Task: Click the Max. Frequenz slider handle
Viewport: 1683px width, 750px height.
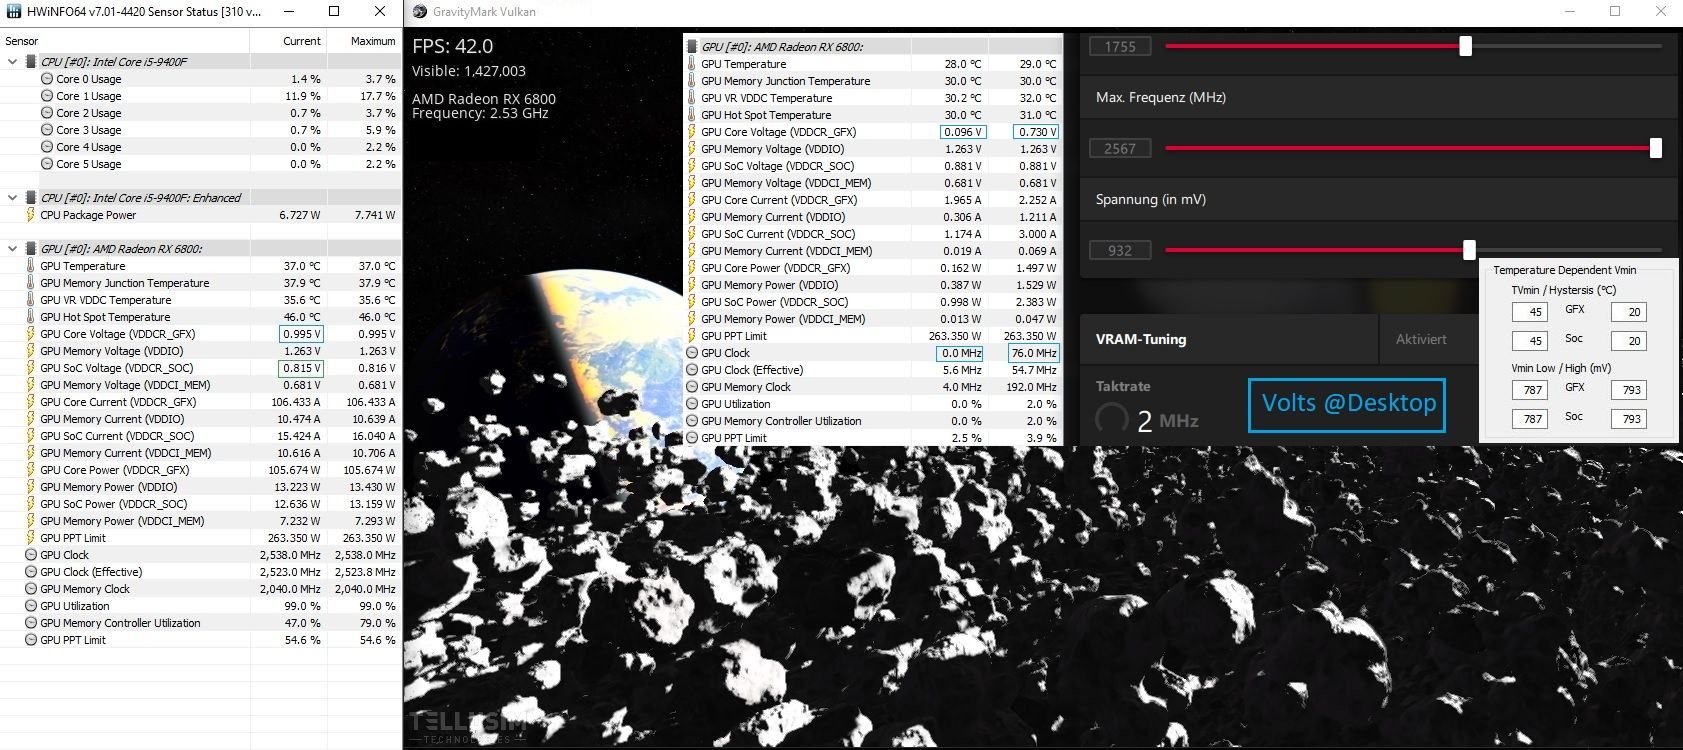Action: click(1655, 148)
